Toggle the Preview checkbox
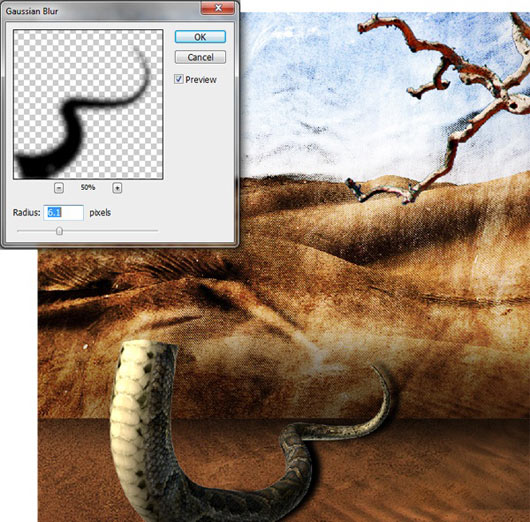530x522 pixels. point(178,79)
